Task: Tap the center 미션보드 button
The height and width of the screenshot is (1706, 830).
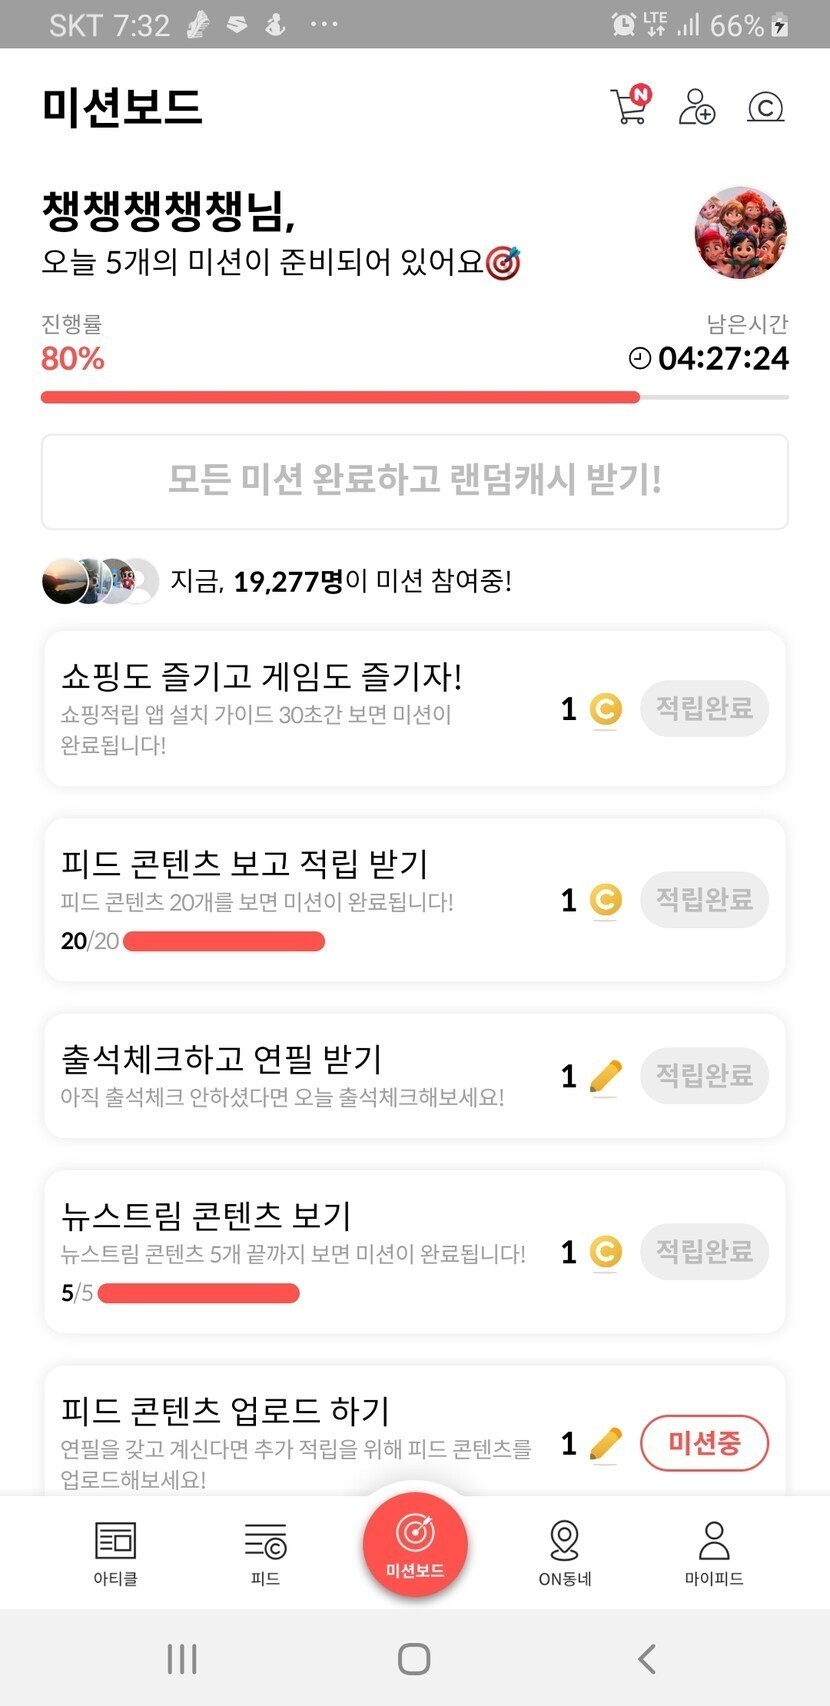Action: coord(415,1543)
